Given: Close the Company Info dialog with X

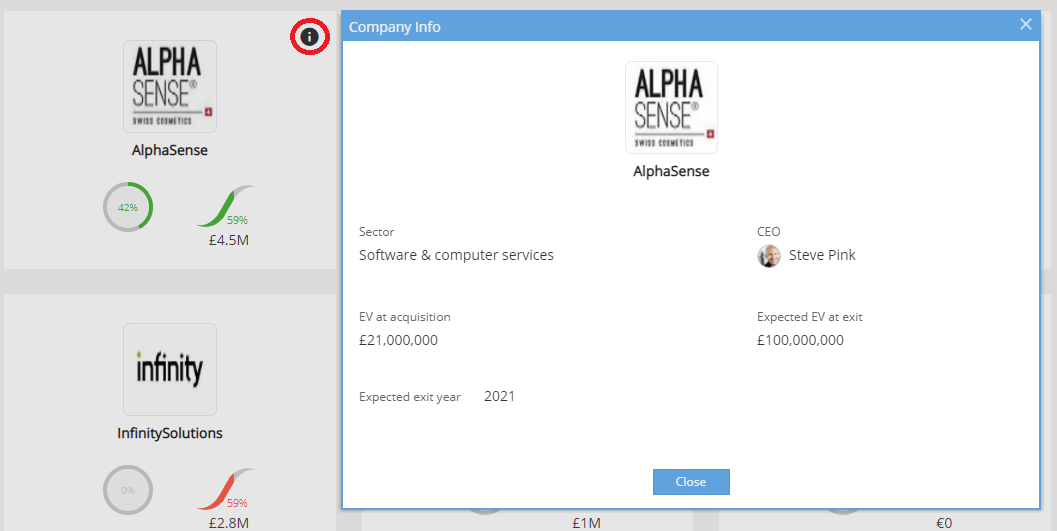Looking at the screenshot, I should (1025, 25).
